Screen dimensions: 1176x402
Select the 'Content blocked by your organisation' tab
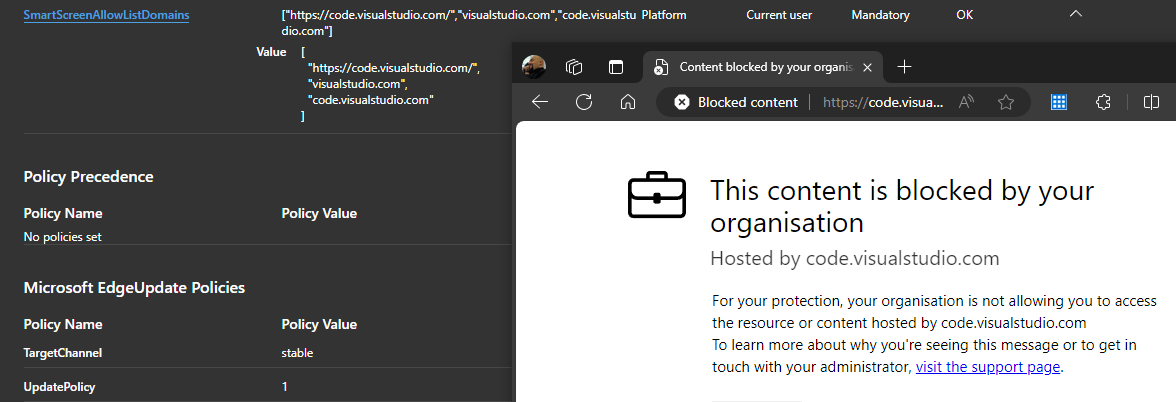tap(763, 67)
